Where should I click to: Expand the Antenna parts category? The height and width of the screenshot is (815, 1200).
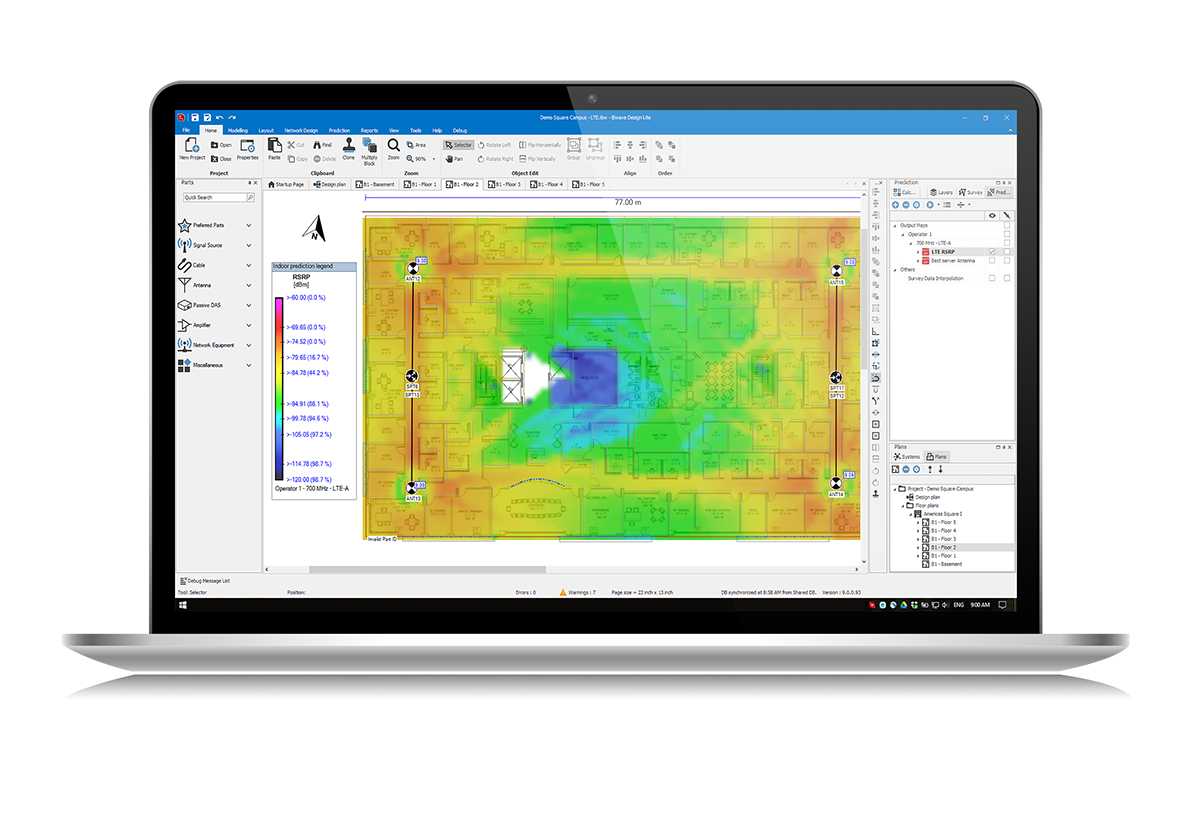(x=248, y=285)
